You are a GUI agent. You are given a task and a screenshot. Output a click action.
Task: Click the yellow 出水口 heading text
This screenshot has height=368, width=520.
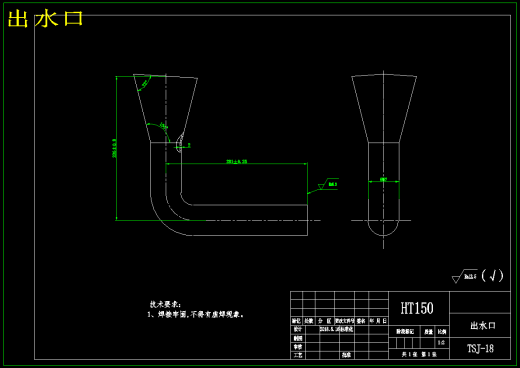click(45, 18)
